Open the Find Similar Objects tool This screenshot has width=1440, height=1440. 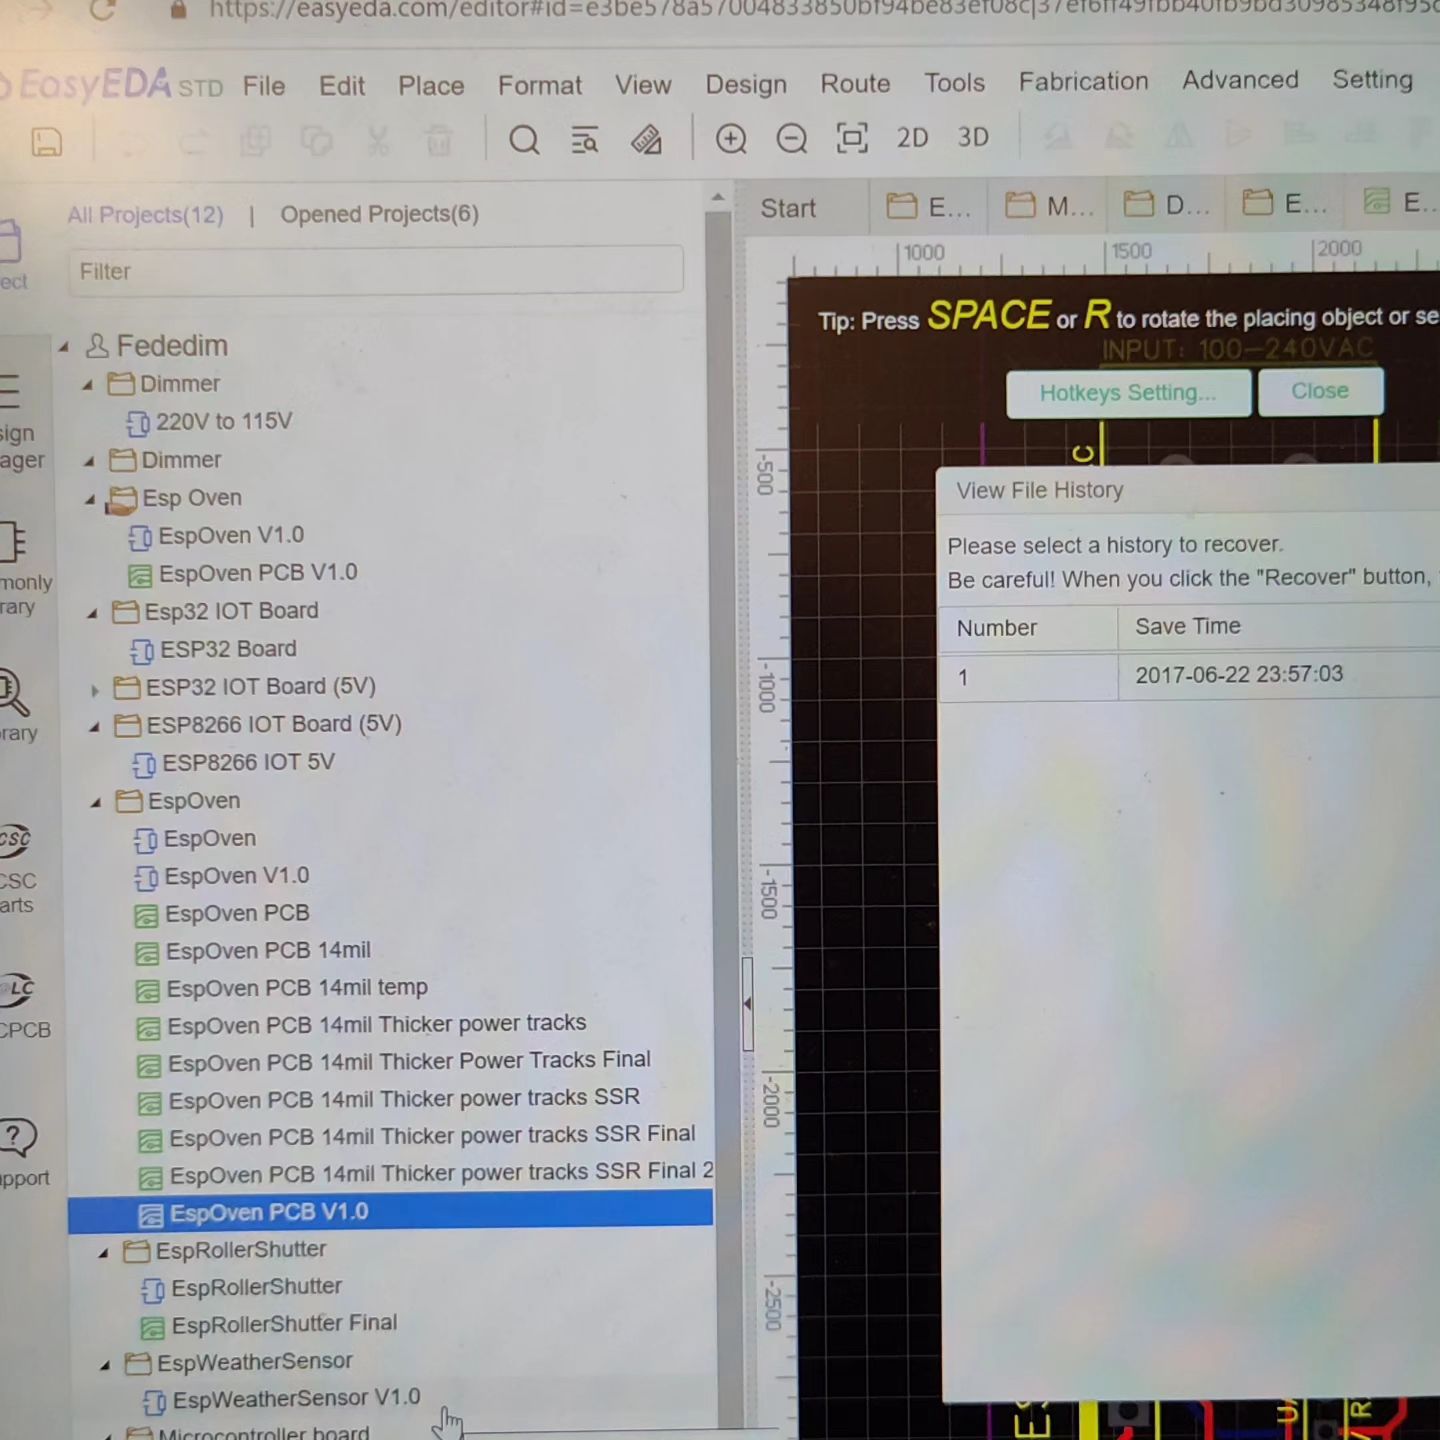(585, 140)
